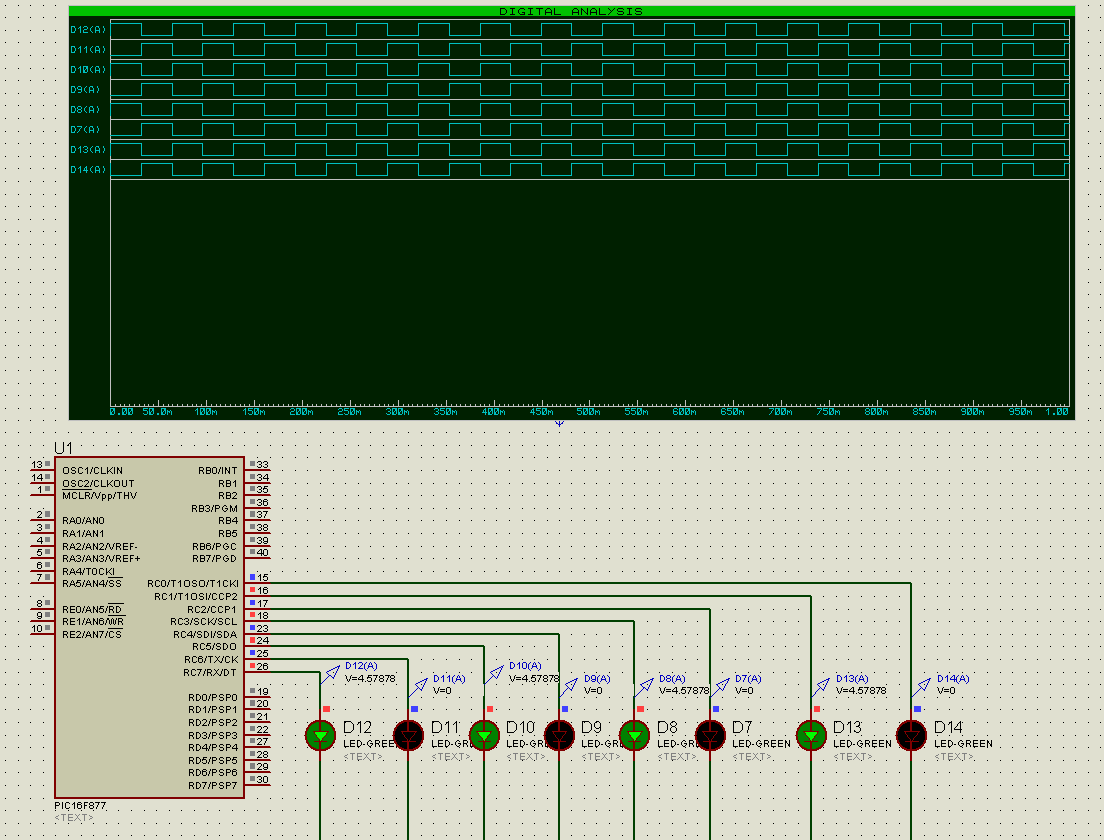Select the D13 LED component symbol
This screenshot has width=1104, height=840.
(811, 735)
